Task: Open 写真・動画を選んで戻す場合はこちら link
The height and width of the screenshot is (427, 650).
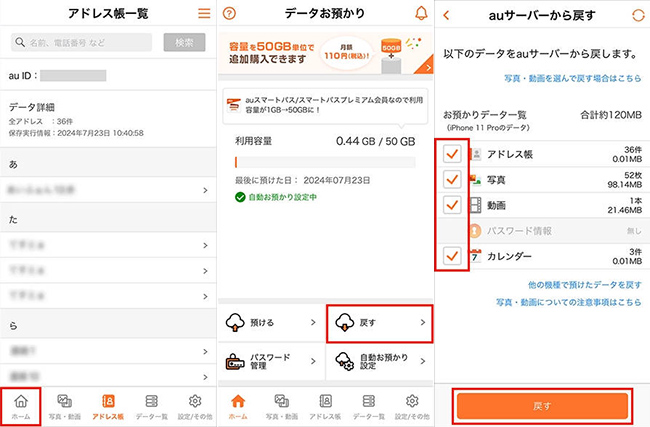Action: click(572, 78)
